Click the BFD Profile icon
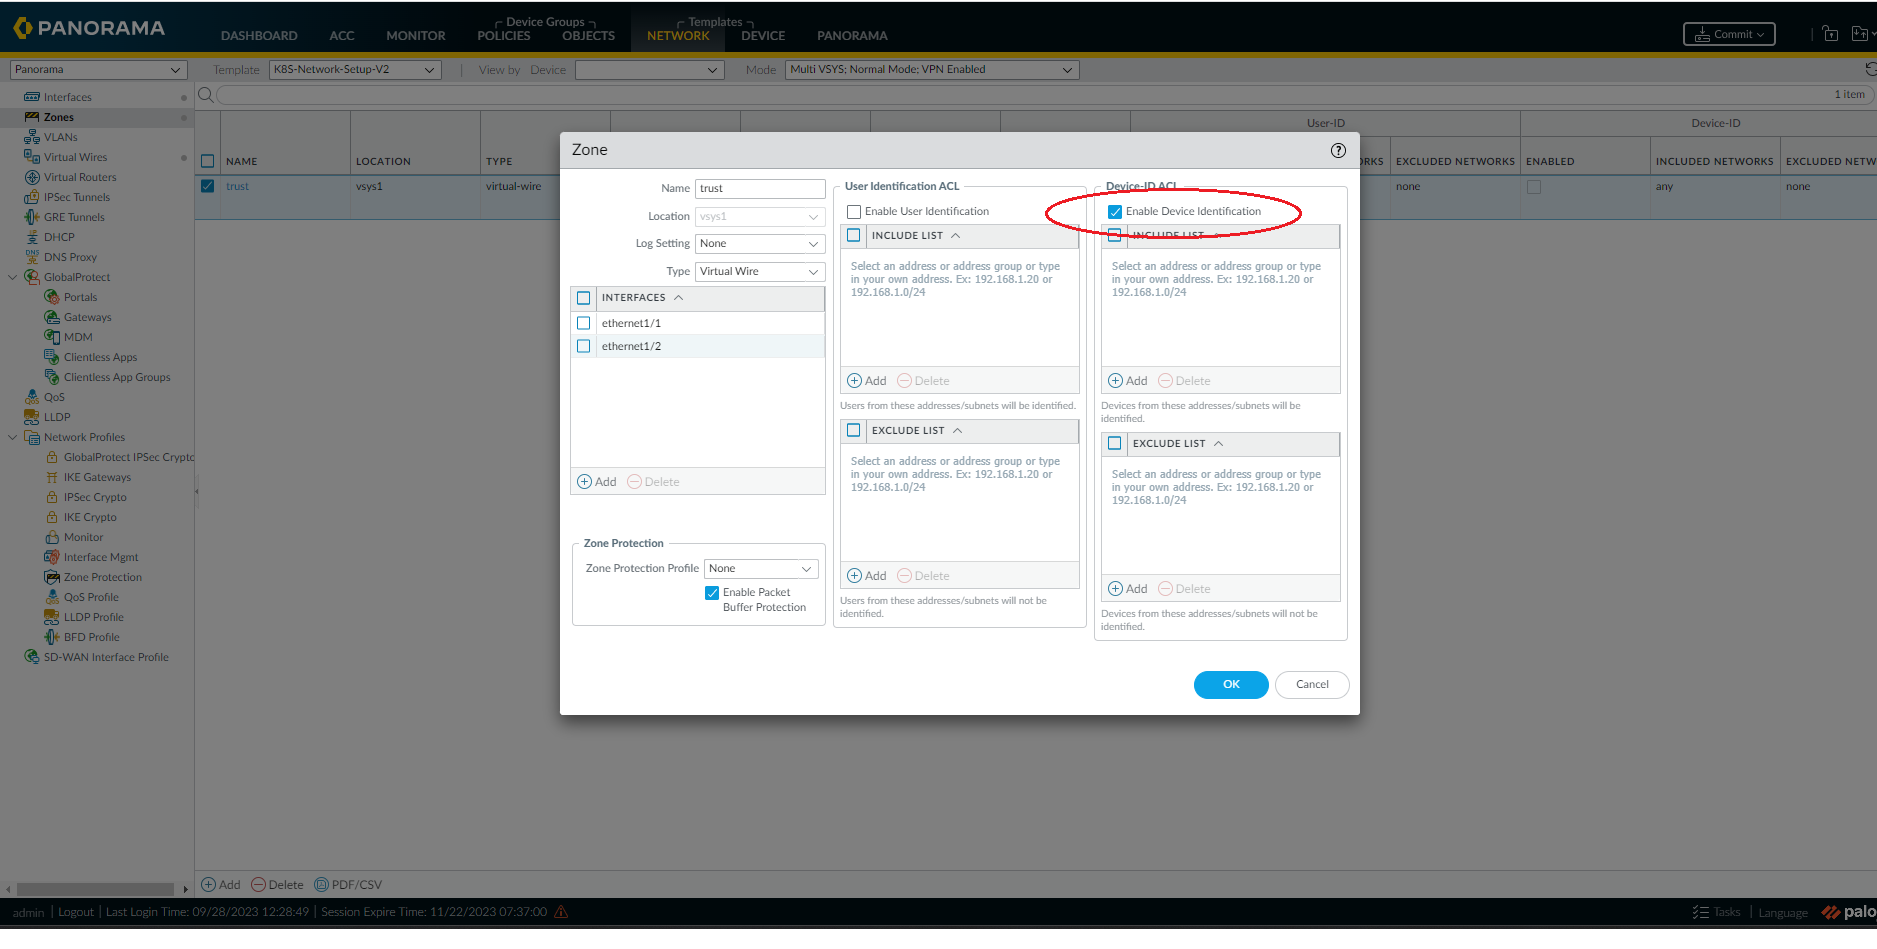Viewport: 1877px width, 949px height. click(x=52, y=637)
